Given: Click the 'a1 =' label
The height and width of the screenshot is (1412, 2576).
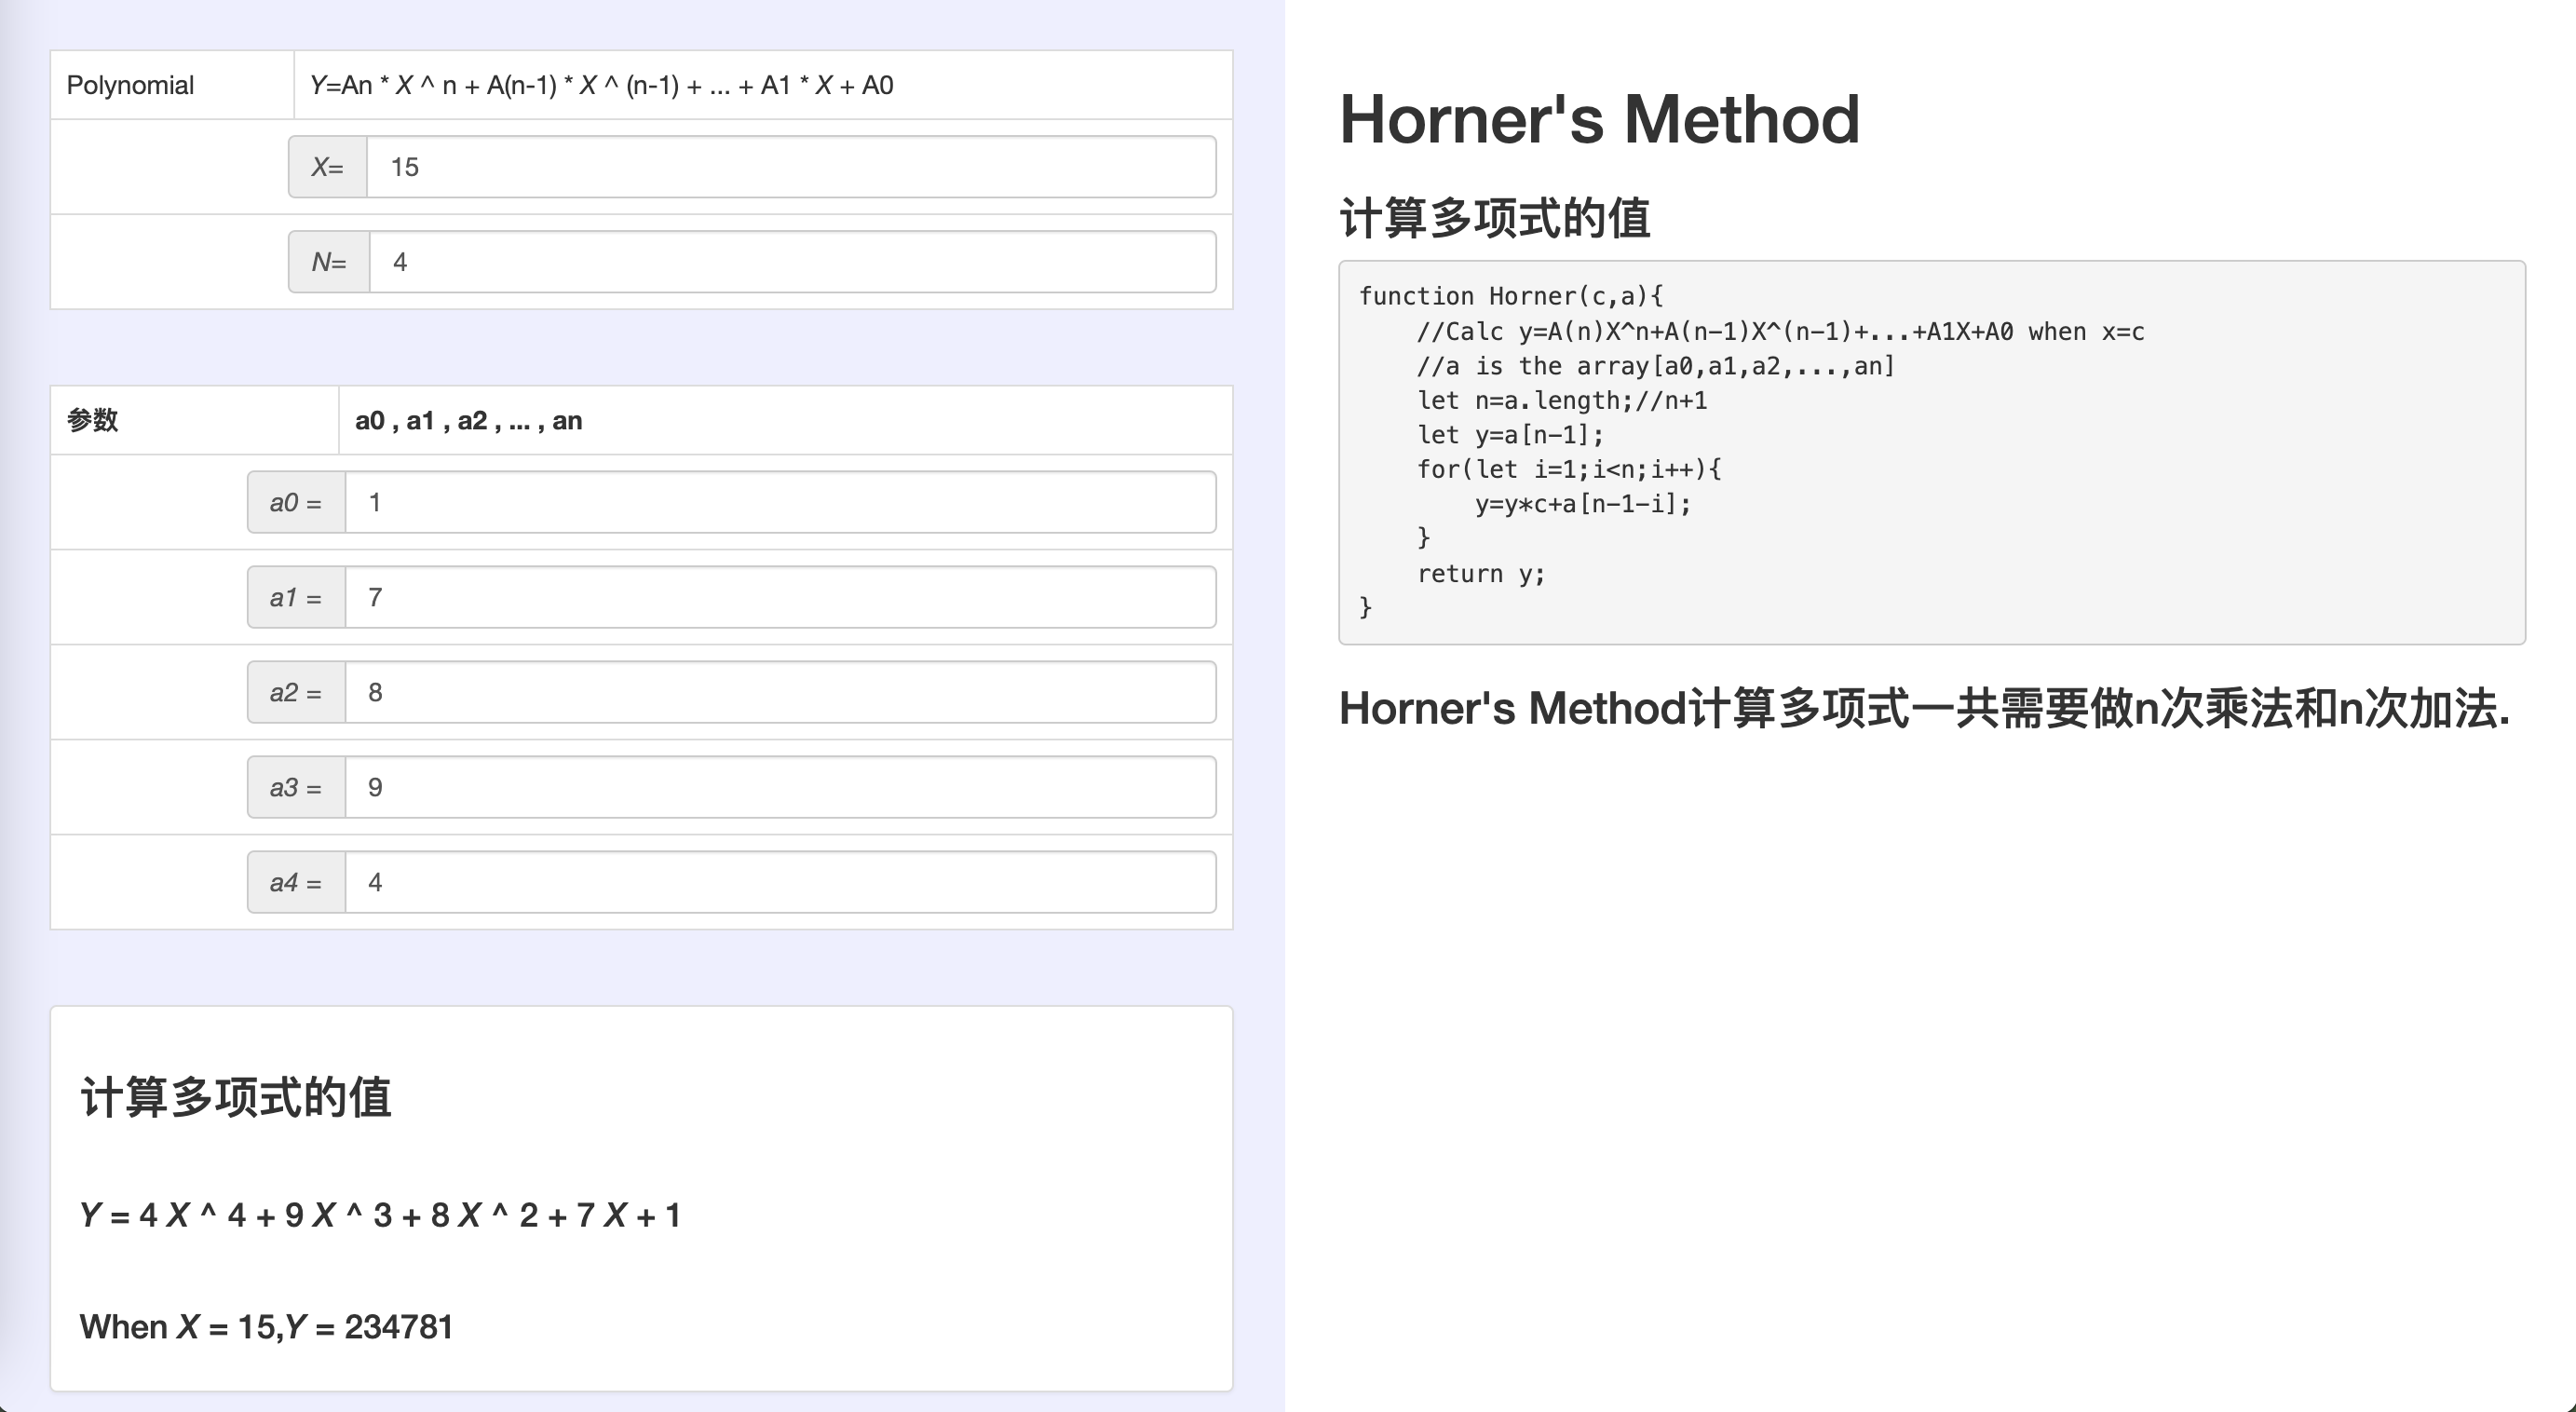Looking at the screenshot, I should coord(296,597).
